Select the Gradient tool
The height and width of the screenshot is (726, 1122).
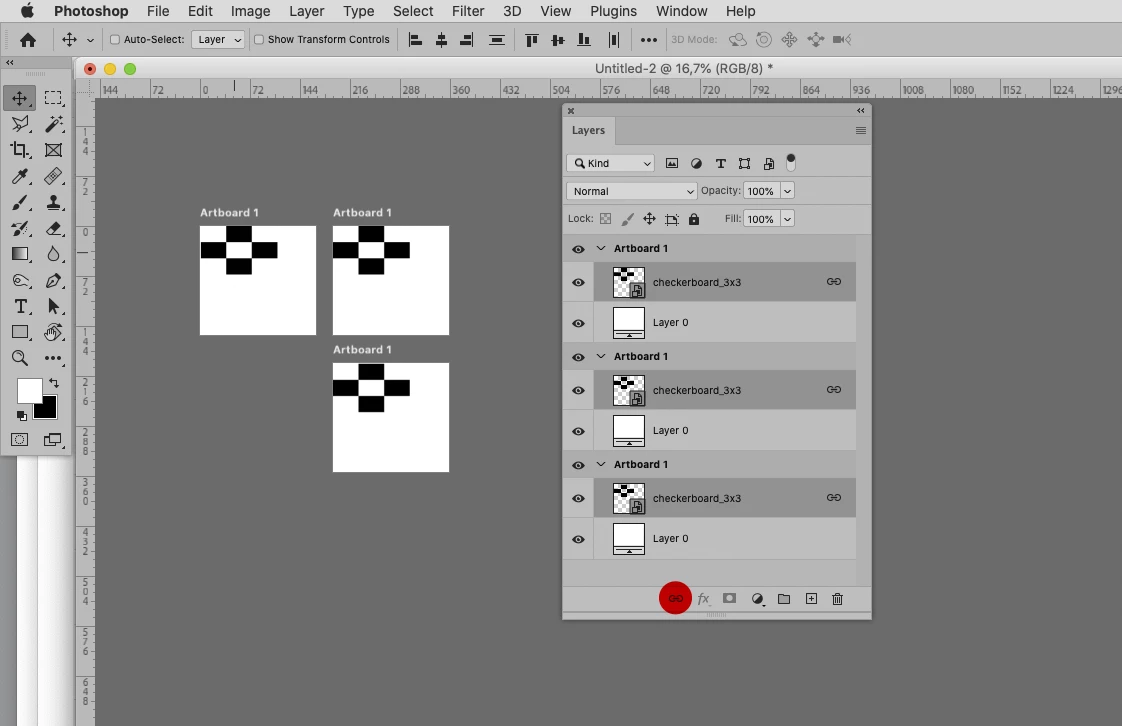20,254
